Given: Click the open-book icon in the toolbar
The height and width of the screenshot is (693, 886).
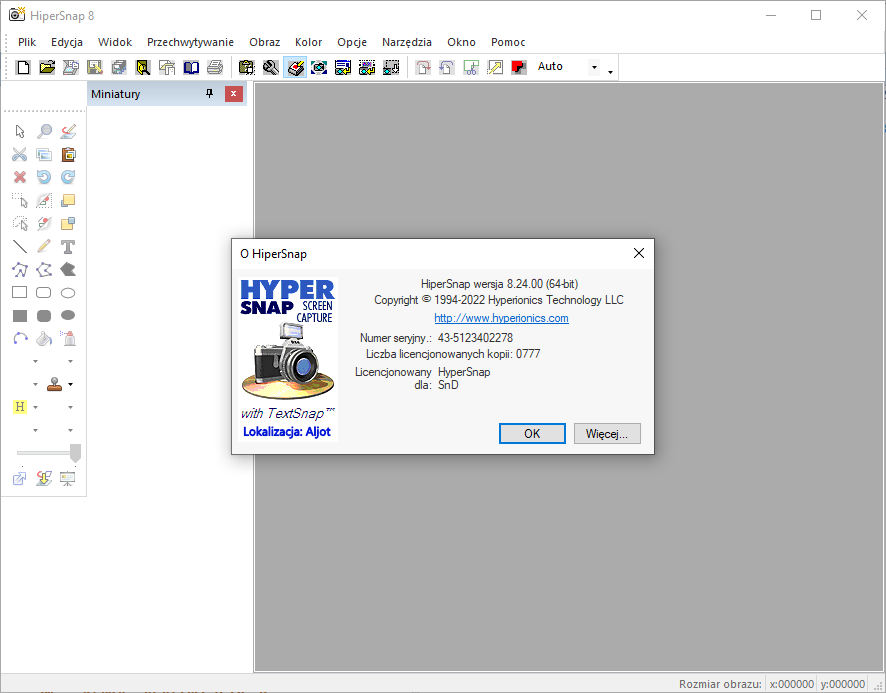Looking at the screenshot, I should [191, 68].
